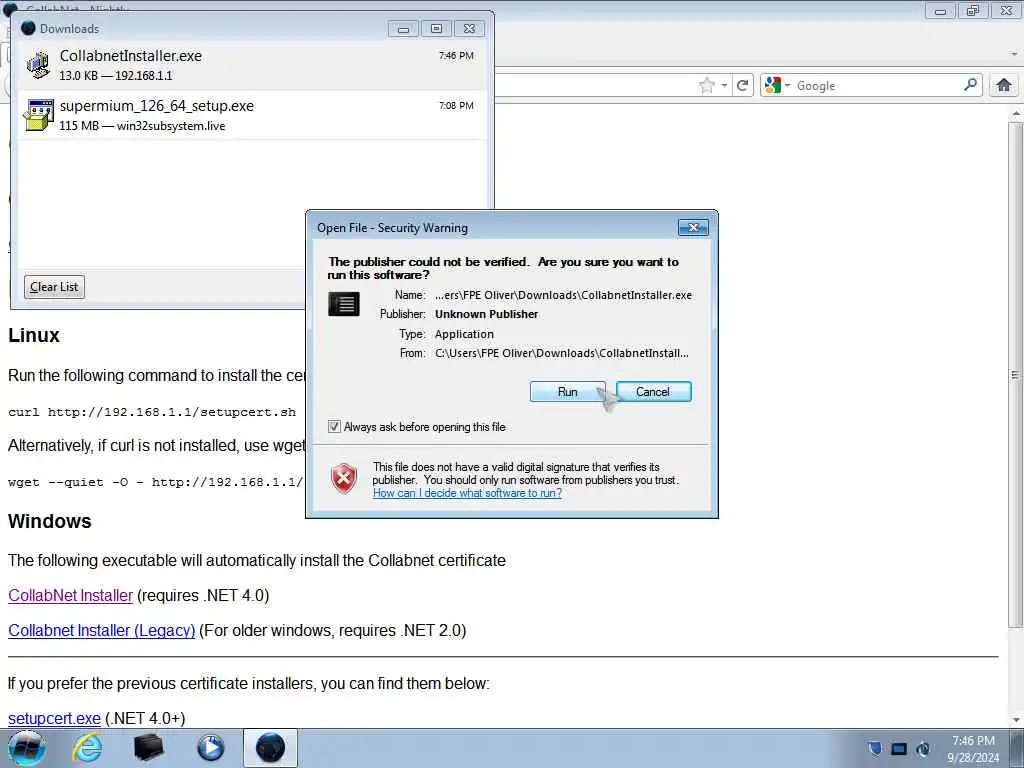Click the Run button in the security warning

[567, 392]
